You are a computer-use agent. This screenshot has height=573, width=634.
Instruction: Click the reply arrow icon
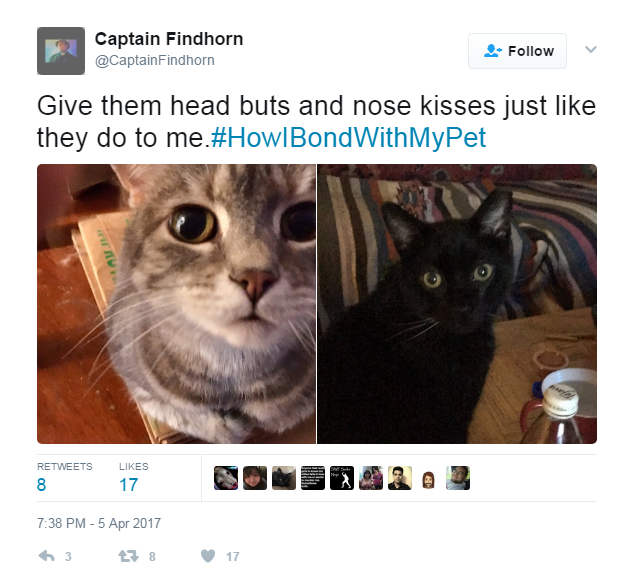pos(46,556)
